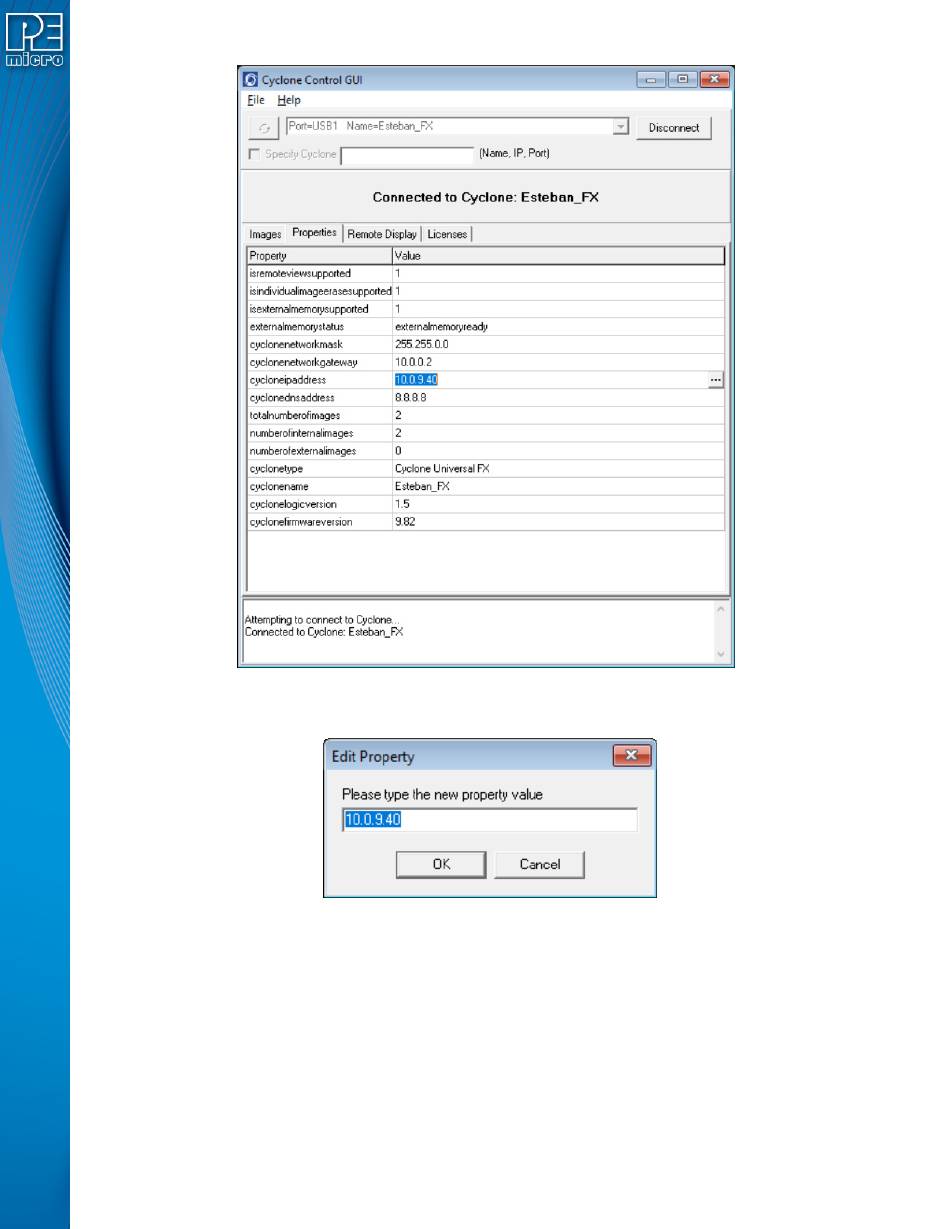This screenshot has height=1229, width=950.
Task: Select the cycloneipaddress property
Action: point(319,380)
